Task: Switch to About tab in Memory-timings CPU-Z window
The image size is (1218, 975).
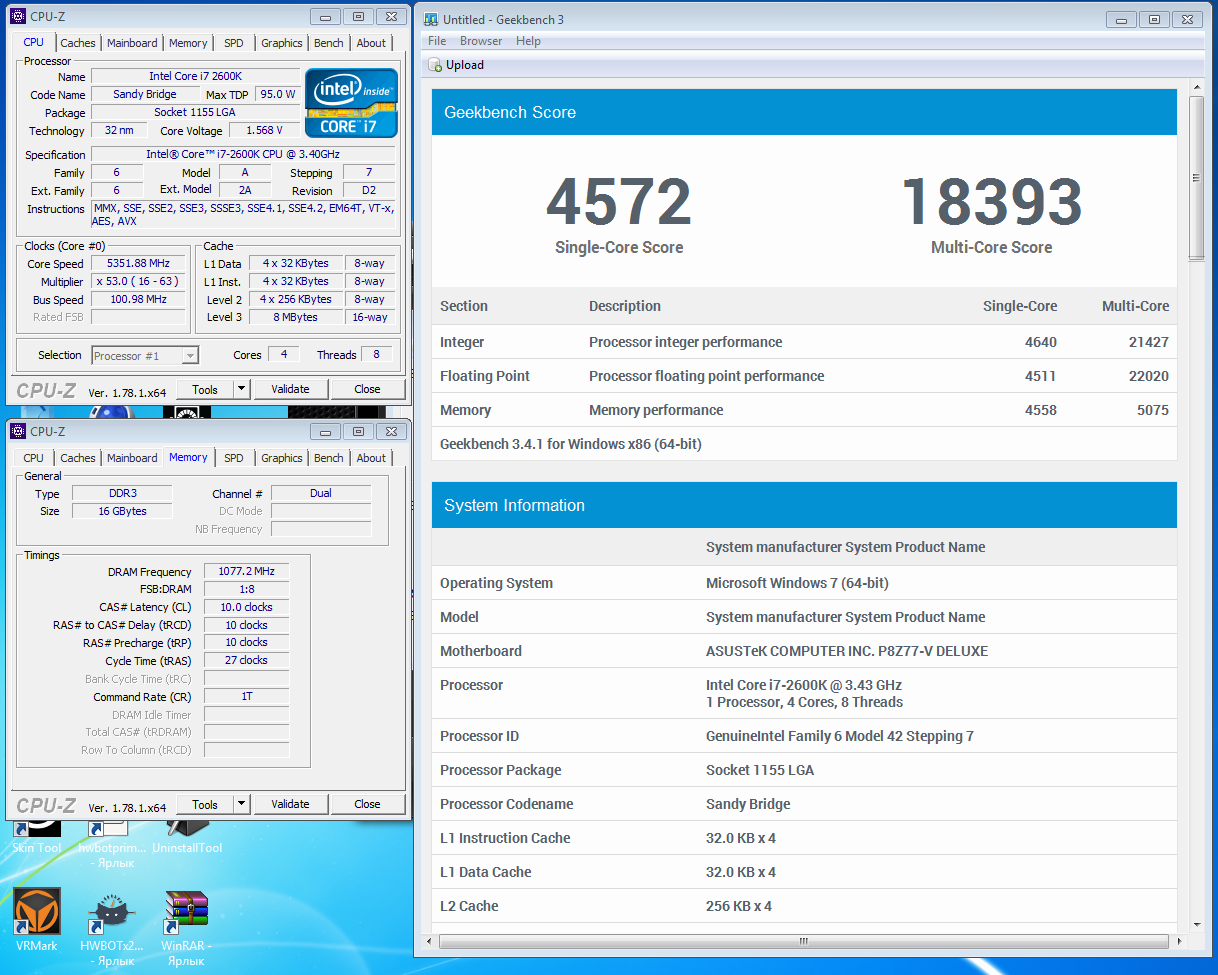Action: 371,458
